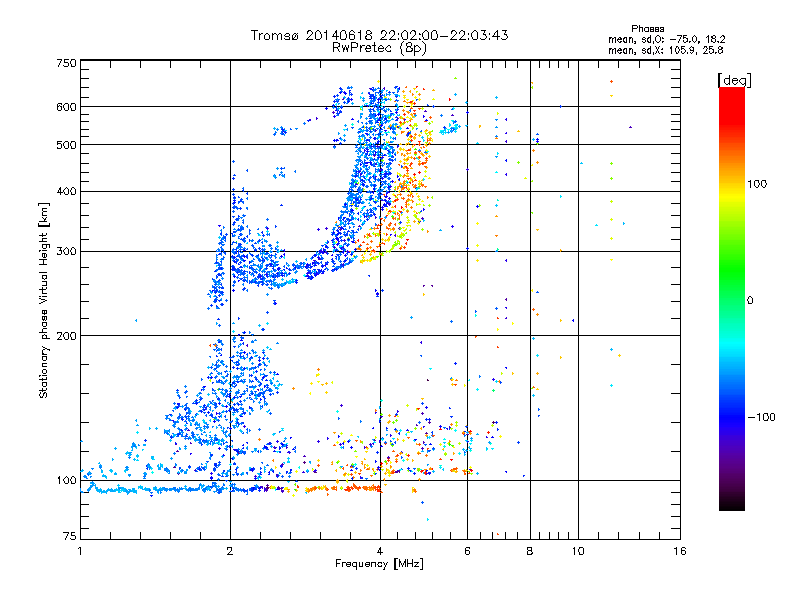Click the 'RwPretec (8p)' subtitle
800x600 pixels.
379,48
